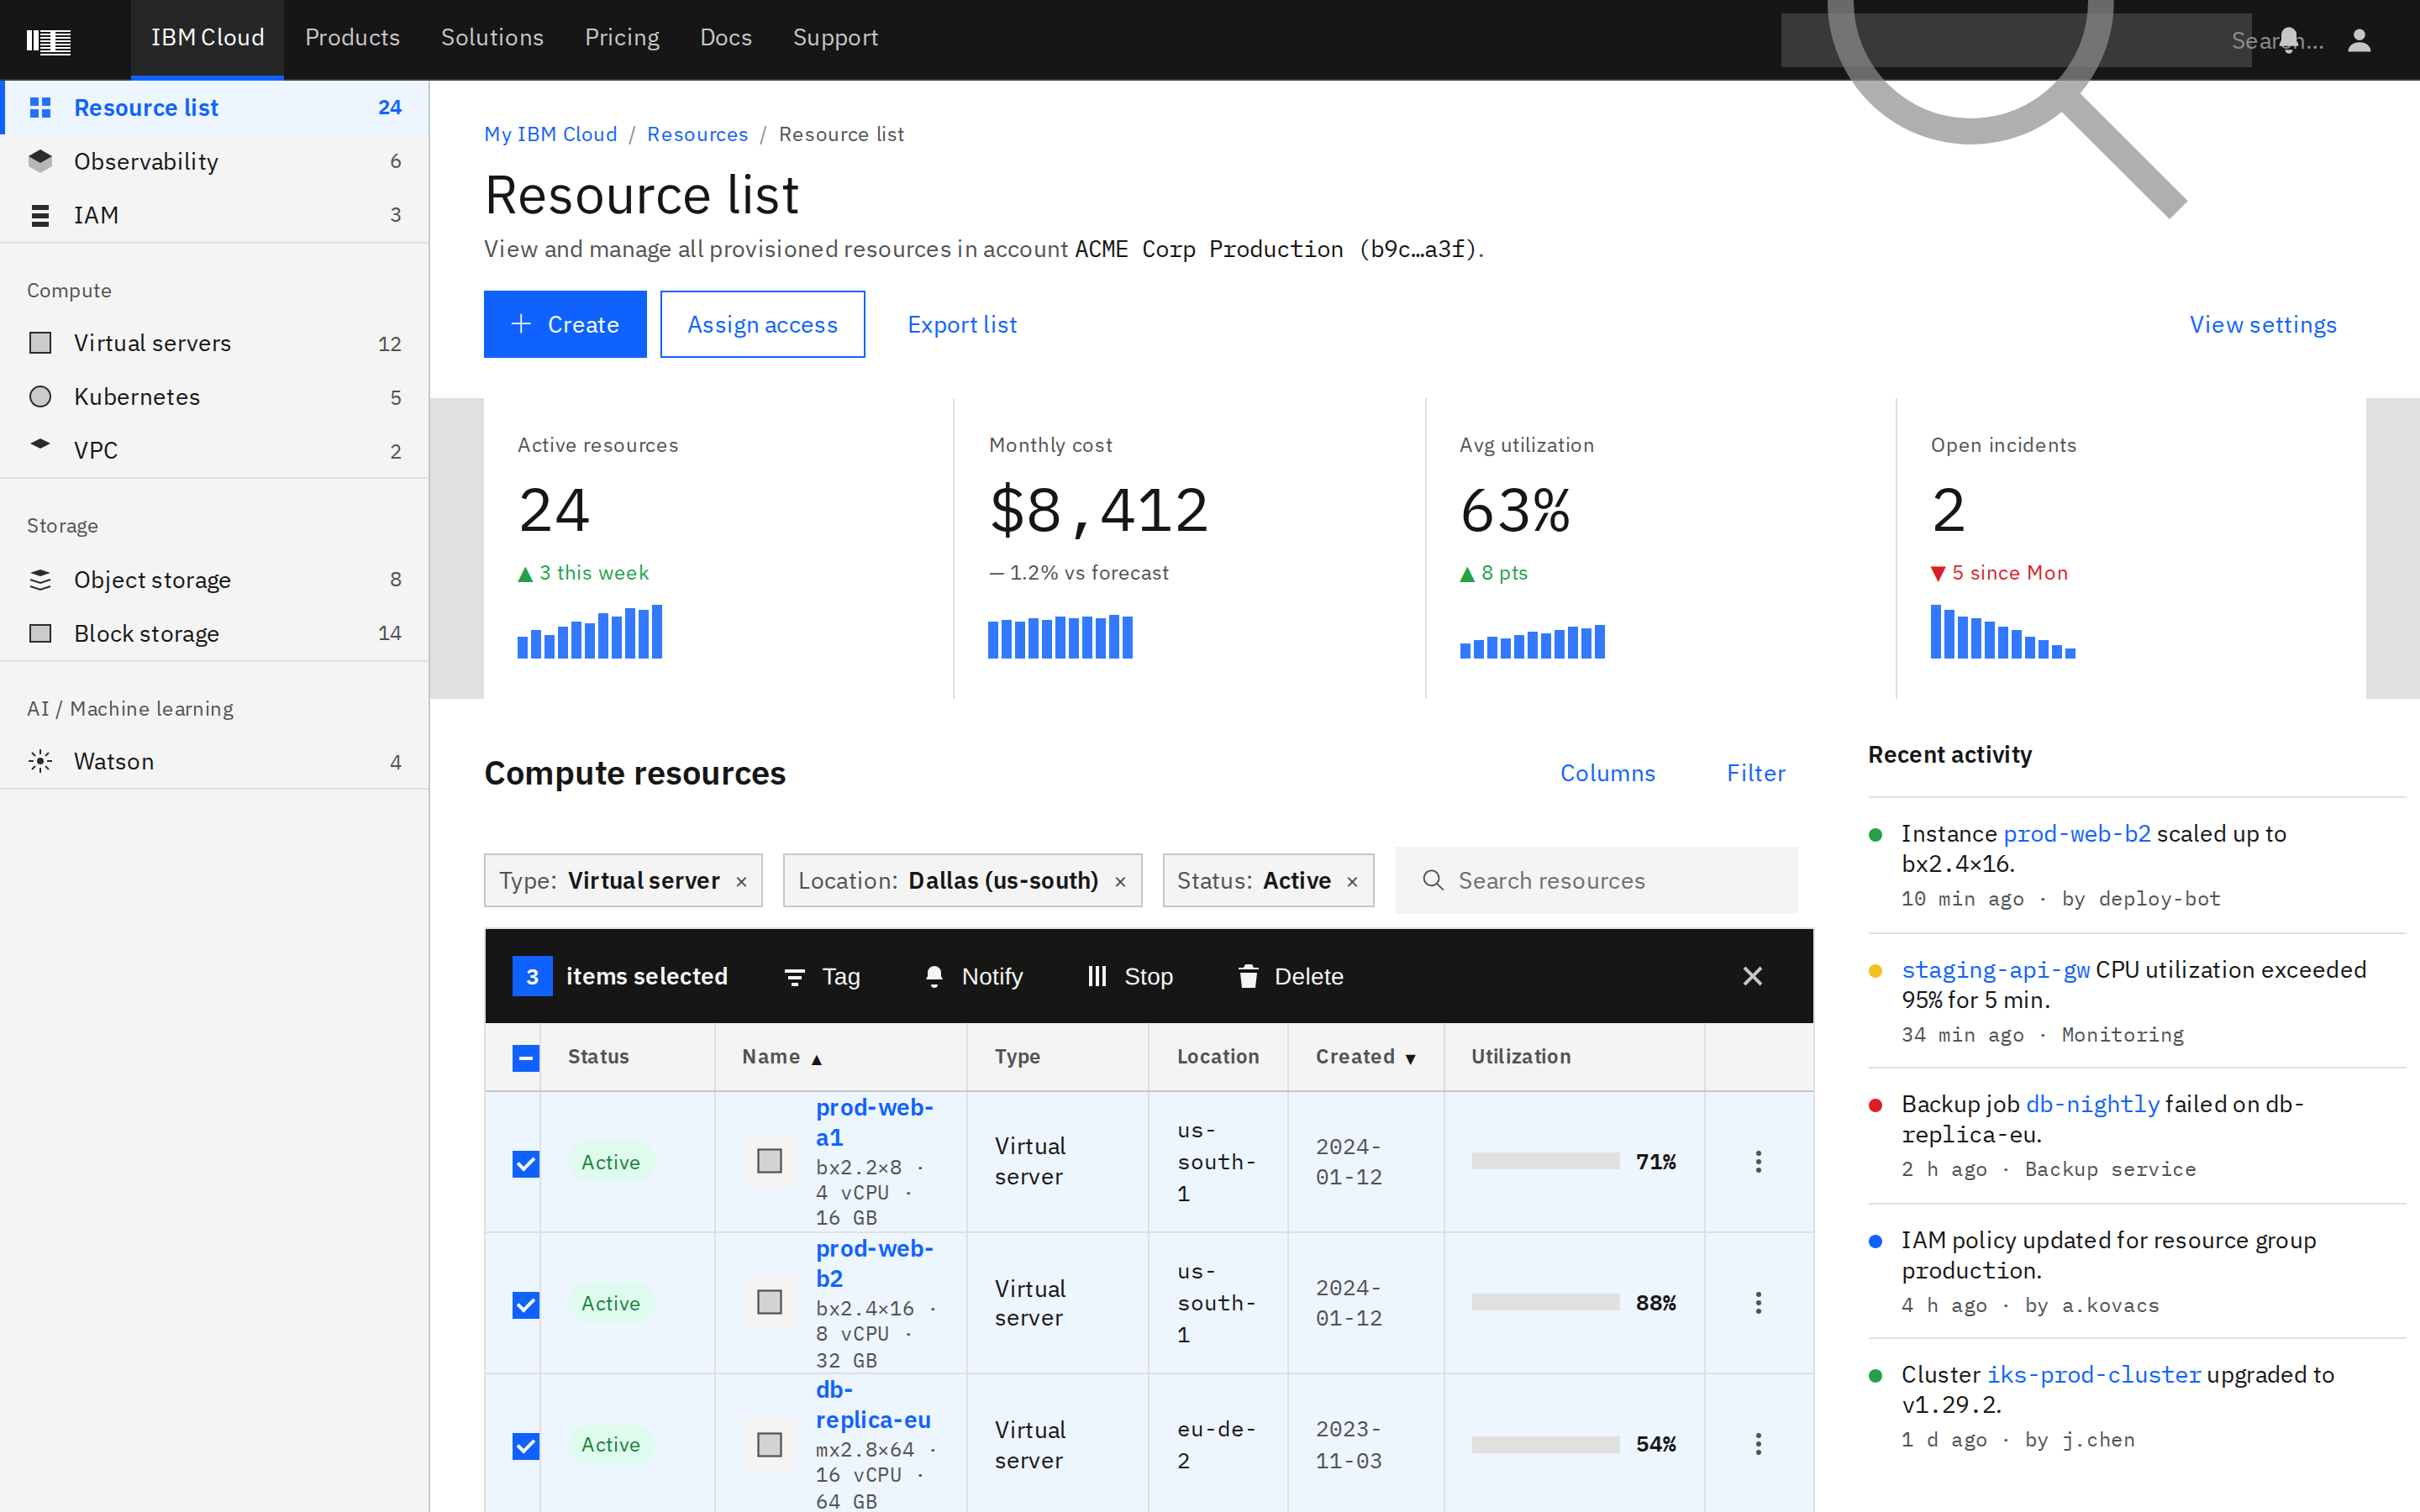
Task: Open the overflow menu for prod-web-a1
Action: pos(1758,1162)
